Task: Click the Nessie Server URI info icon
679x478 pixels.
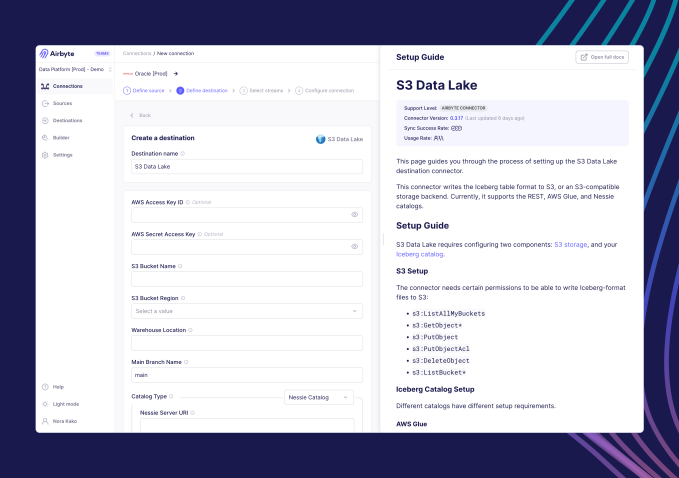Action: pyautogui.click(x=193, y=413)
